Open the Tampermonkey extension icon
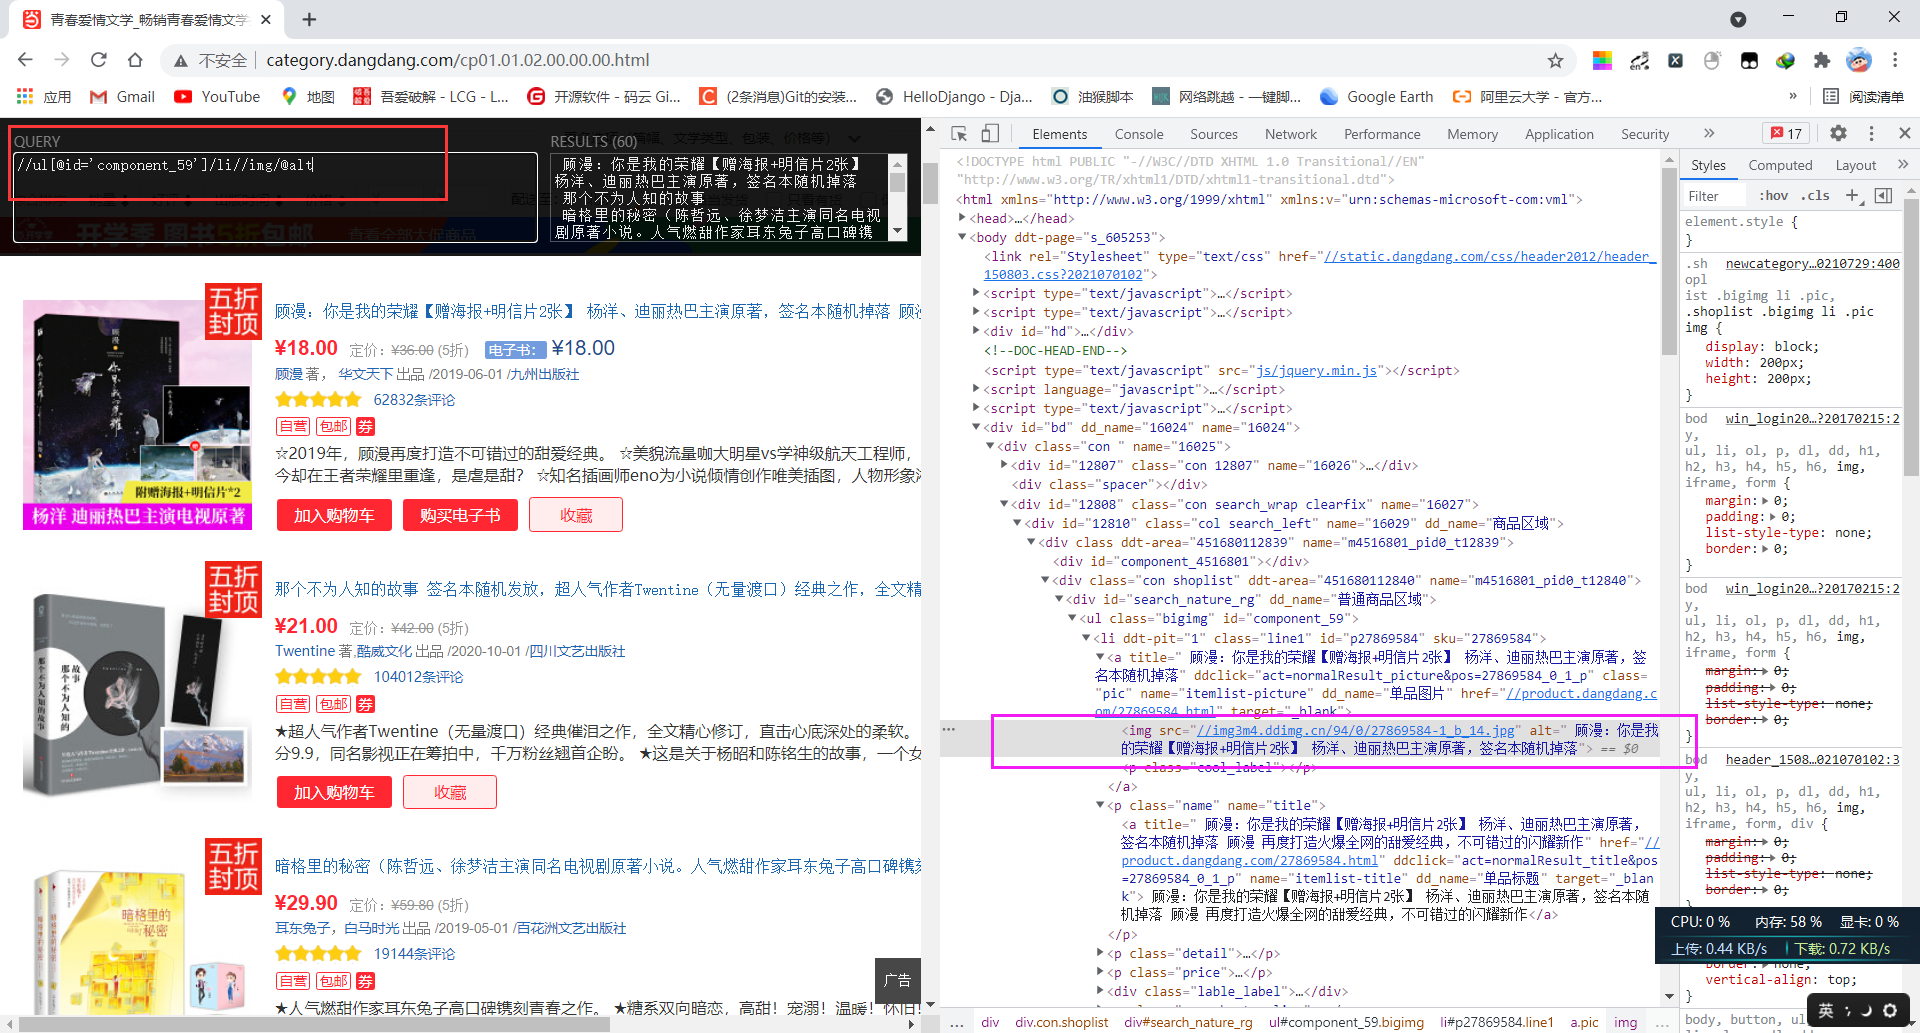Screen dimensions: 1920x1033 (1749, 61)
